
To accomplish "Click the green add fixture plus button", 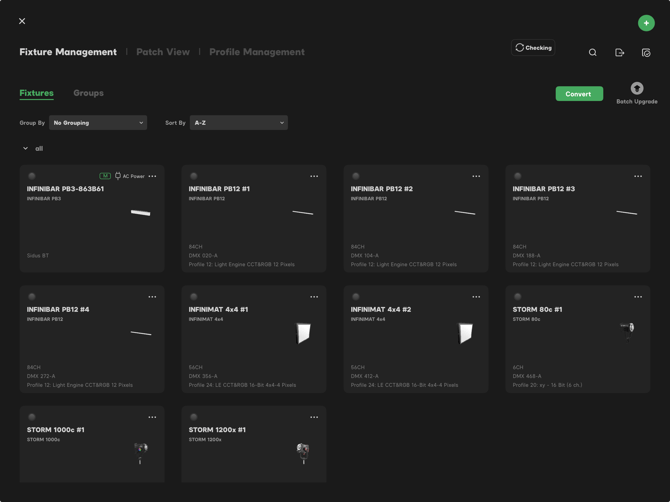I will tap(646, 23).
